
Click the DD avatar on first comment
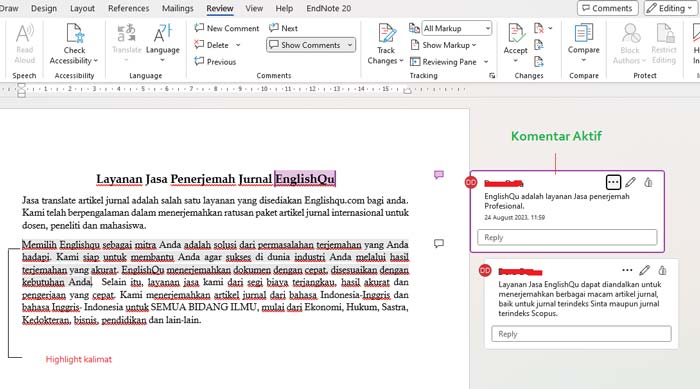[471, 182]
